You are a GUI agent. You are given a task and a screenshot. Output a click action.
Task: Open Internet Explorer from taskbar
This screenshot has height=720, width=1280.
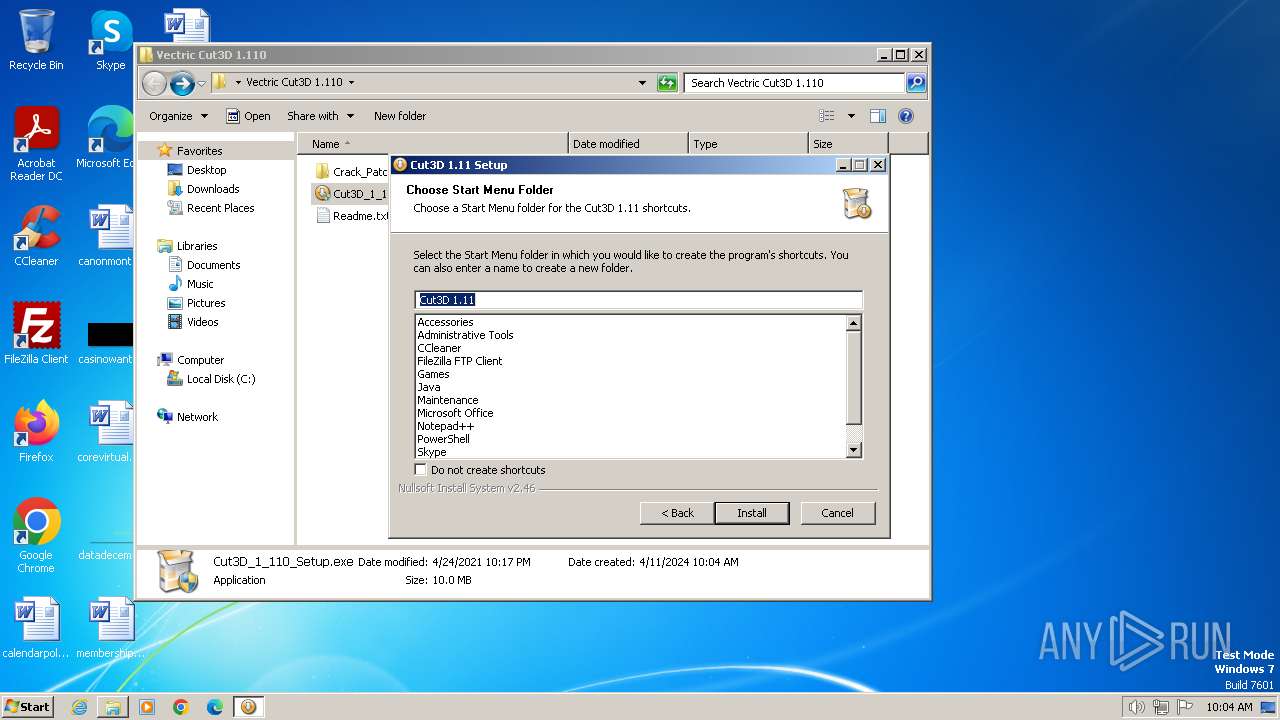point(79,707)
